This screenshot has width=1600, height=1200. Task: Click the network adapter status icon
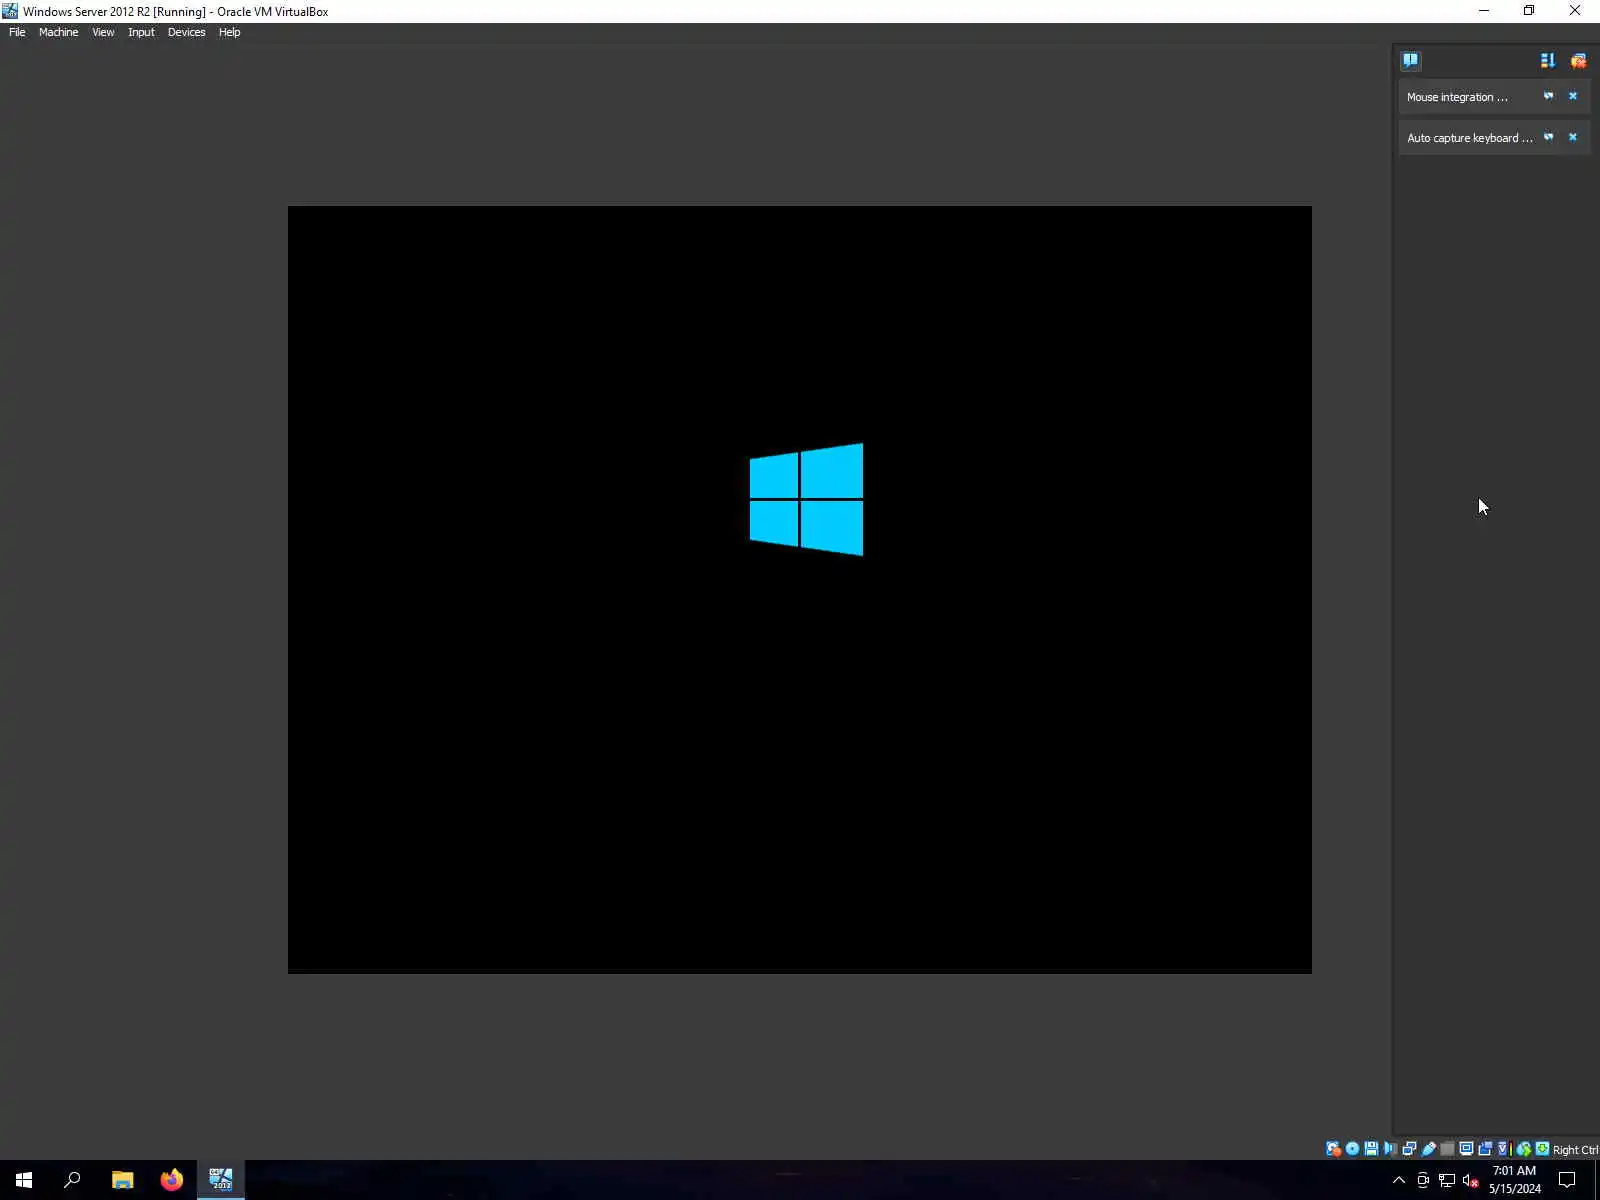coord(1409,1149)
